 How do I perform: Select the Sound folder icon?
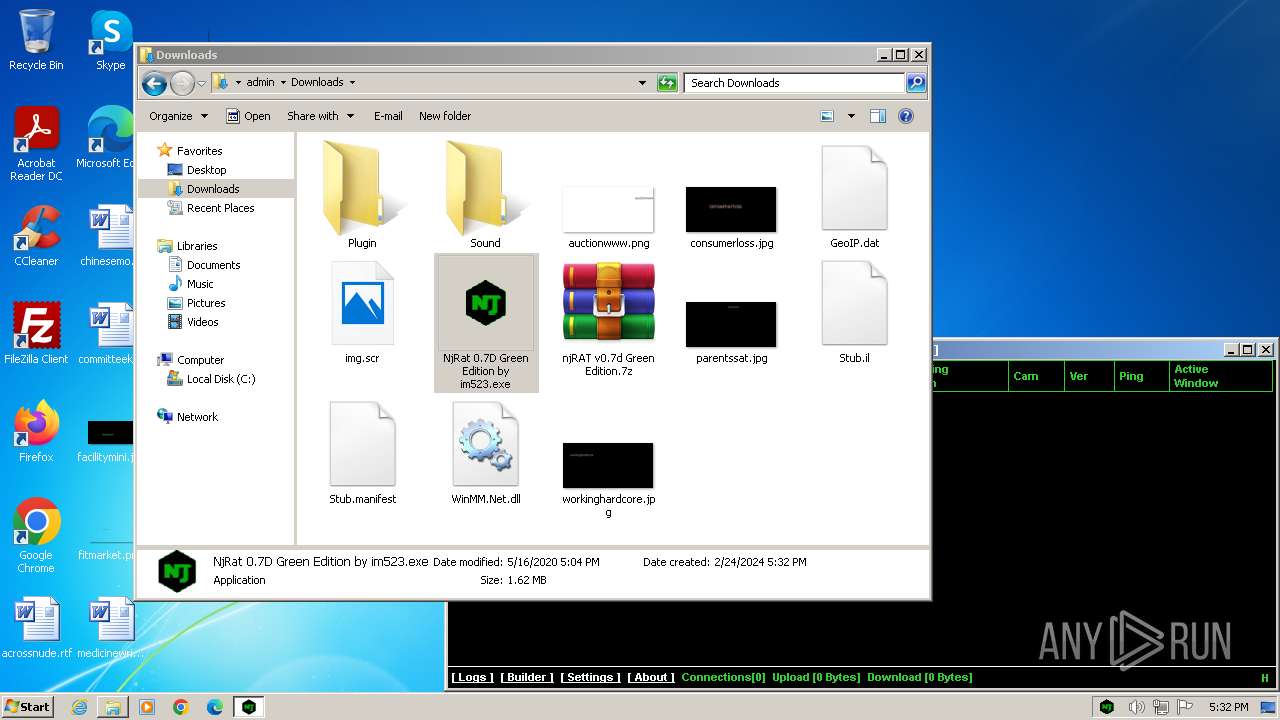485,190
